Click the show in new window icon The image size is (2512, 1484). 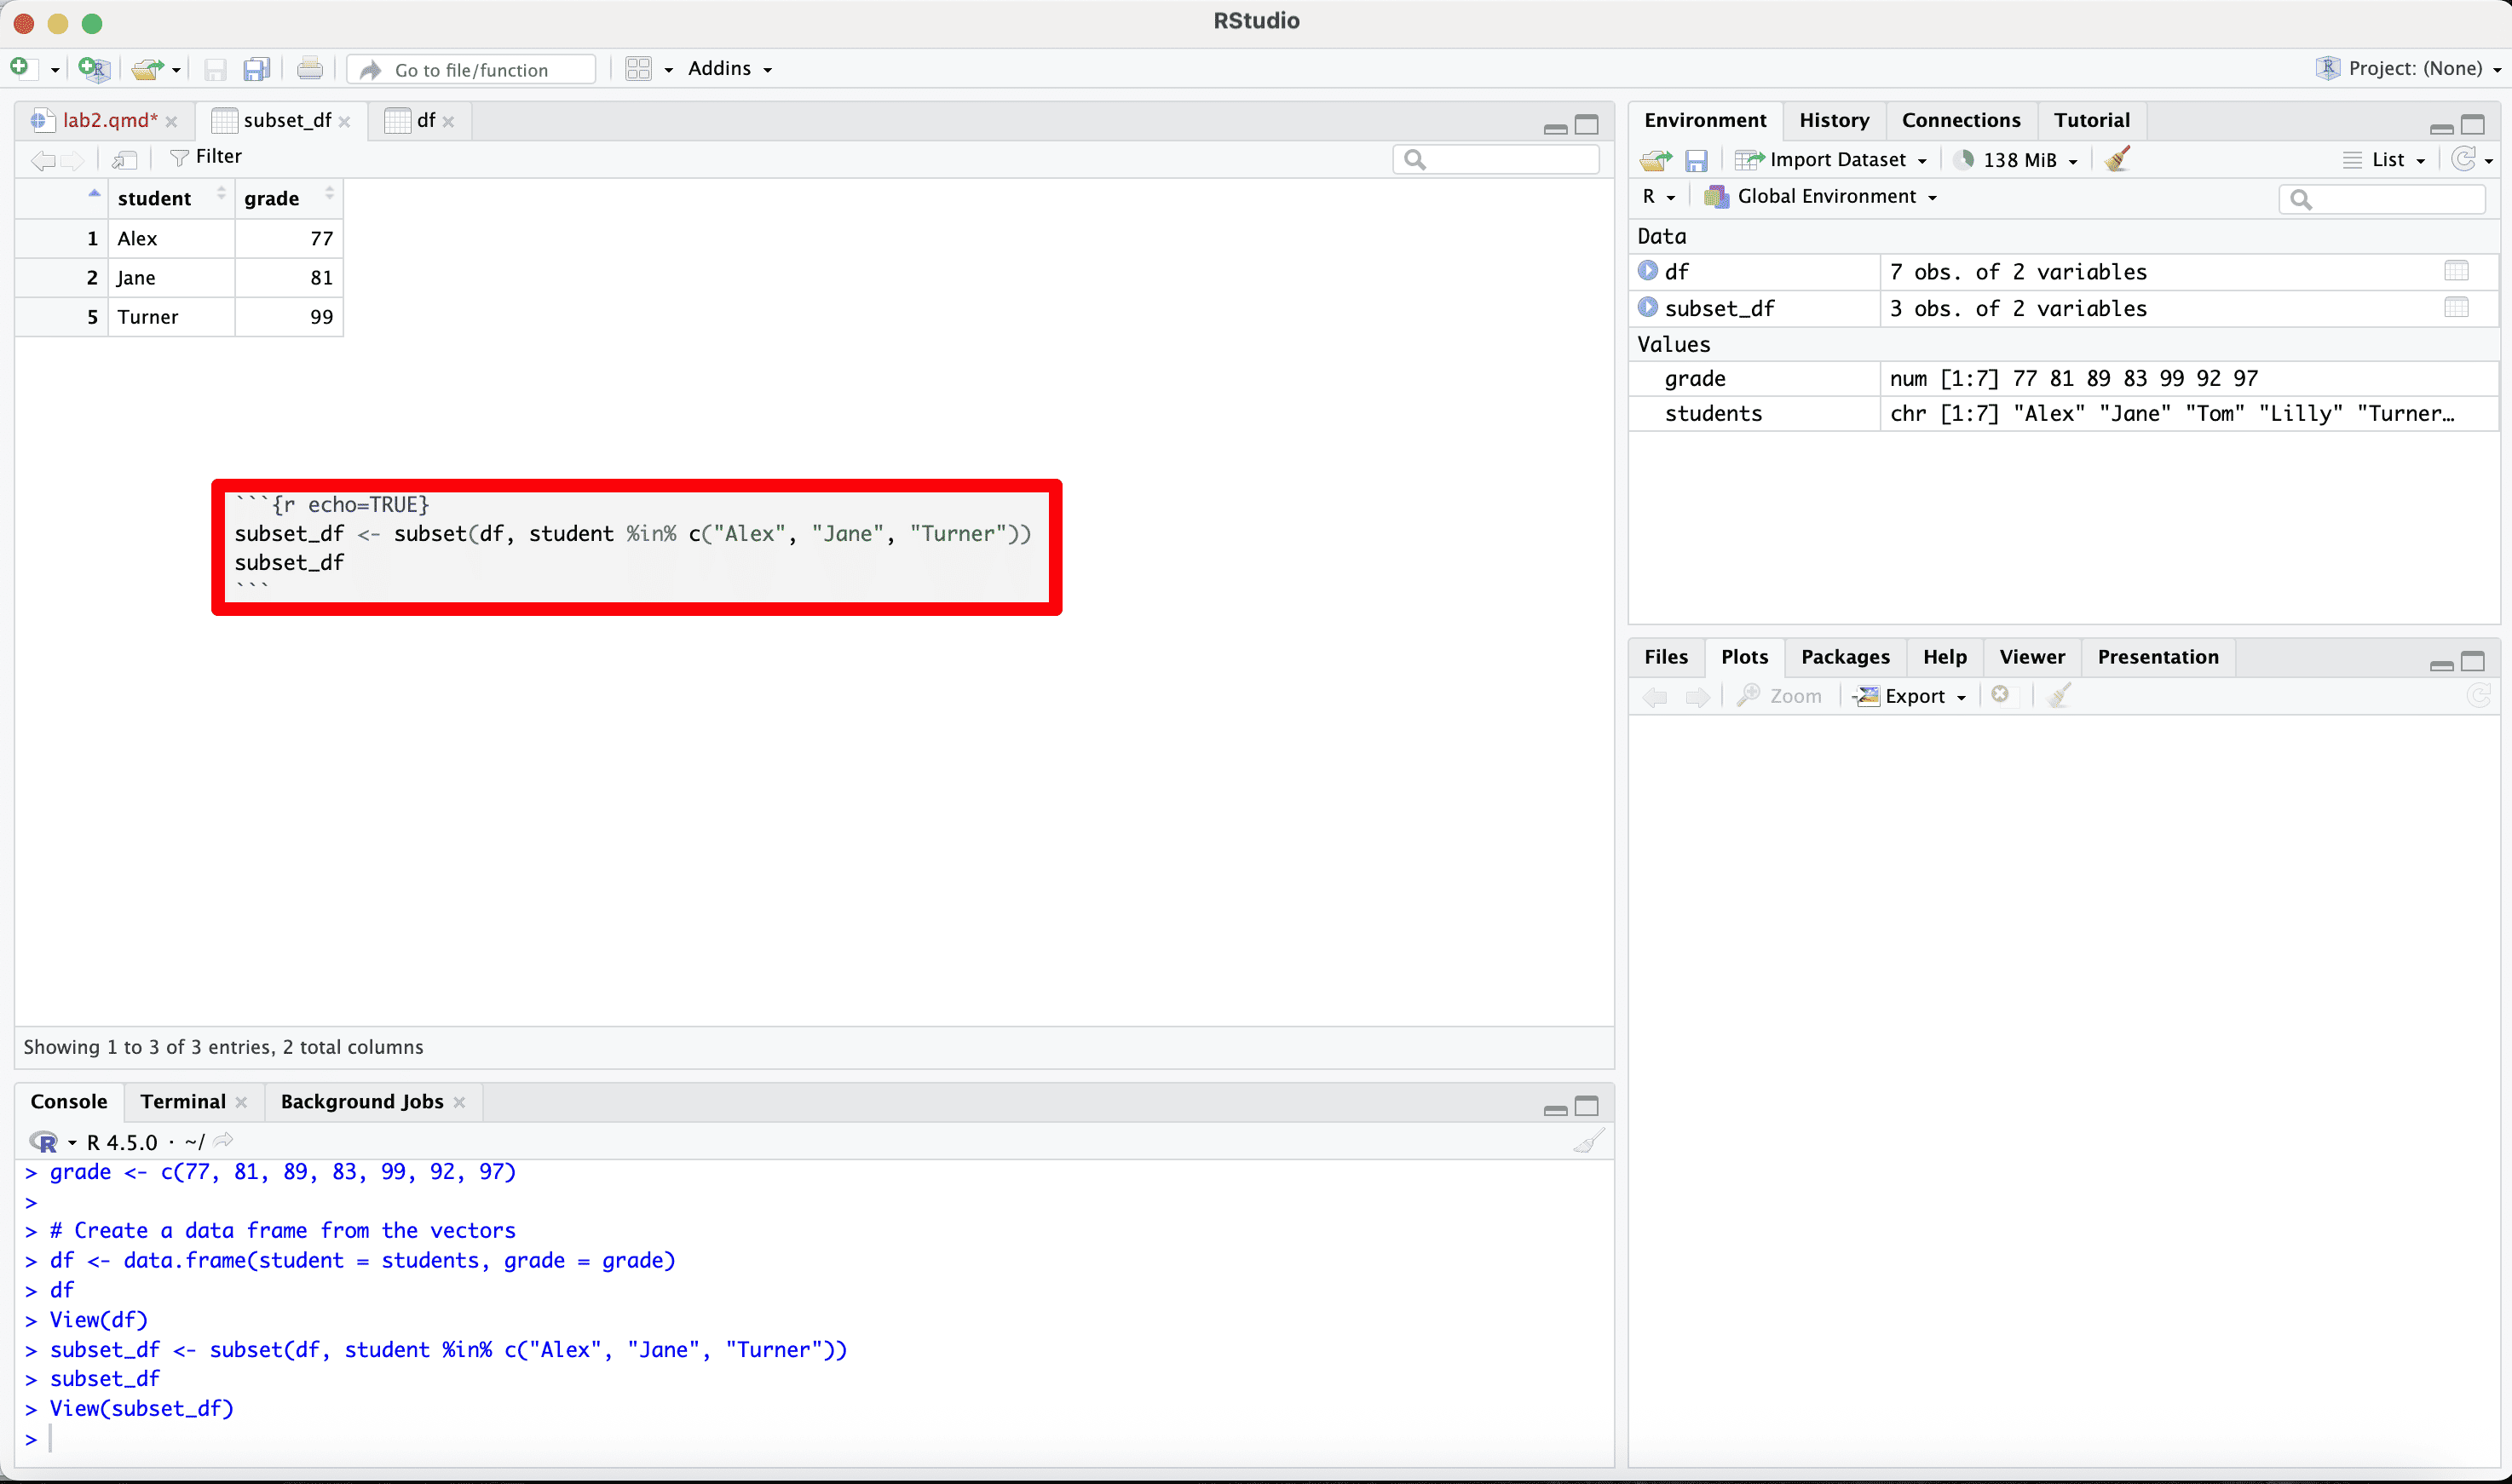pyautogui.click(x=124, y=159)
